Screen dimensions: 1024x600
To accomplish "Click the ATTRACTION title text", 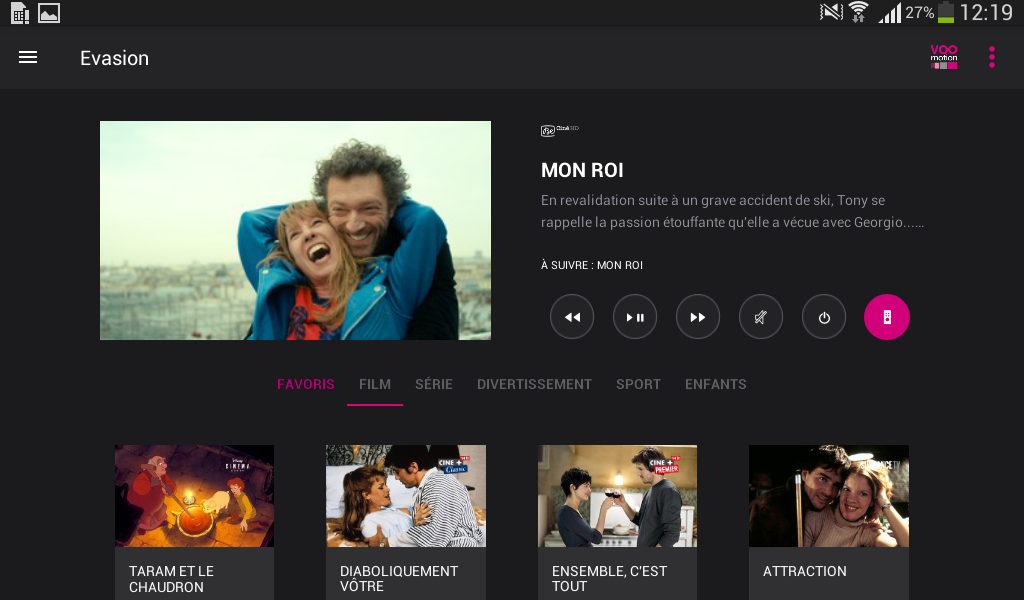I will tap(805, 571).
